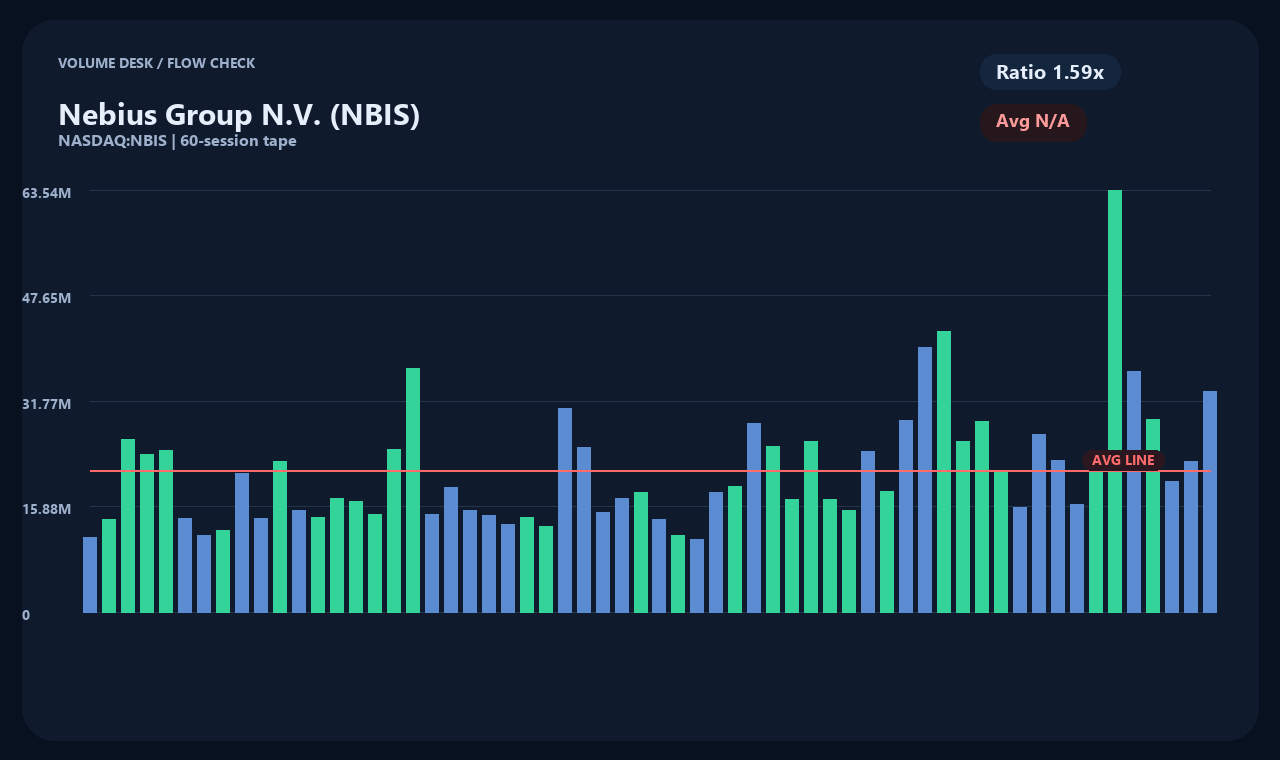Click the VOLUME DESK / FLOW CHECK header
1280x760 pixels.
[156, 63]
